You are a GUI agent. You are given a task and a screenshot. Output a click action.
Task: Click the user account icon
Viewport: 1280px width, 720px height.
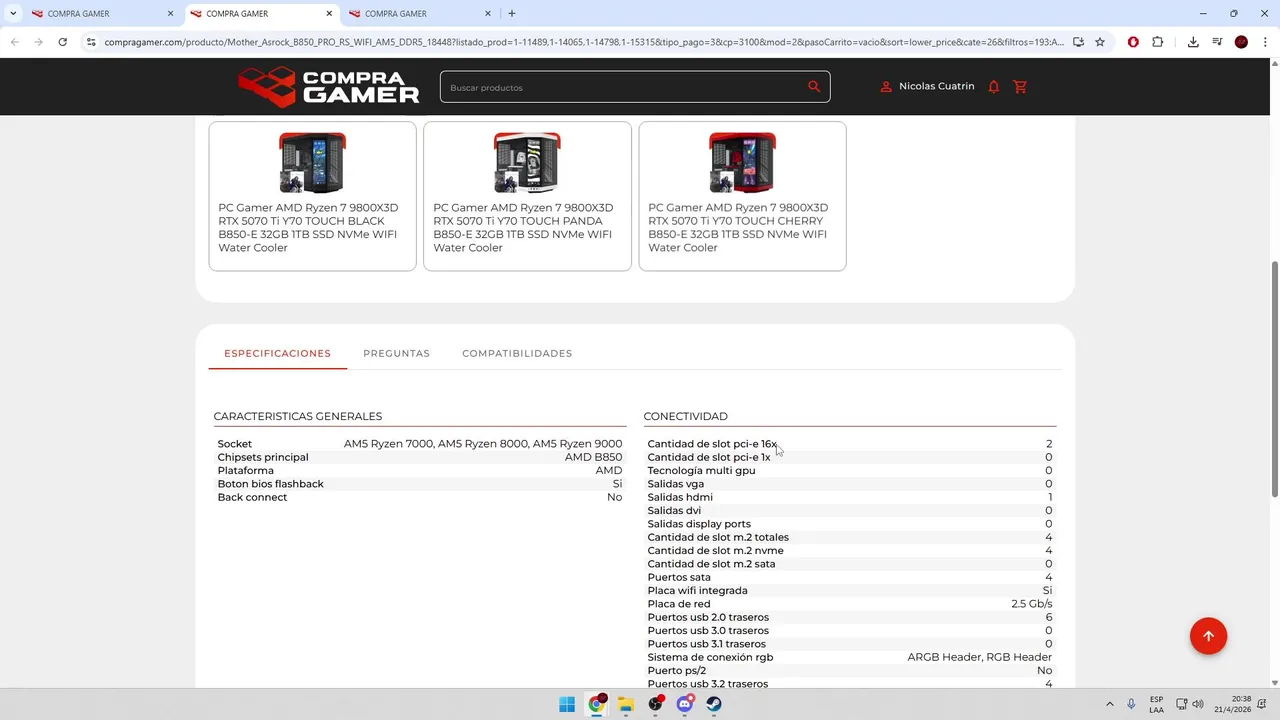[885, 87]
